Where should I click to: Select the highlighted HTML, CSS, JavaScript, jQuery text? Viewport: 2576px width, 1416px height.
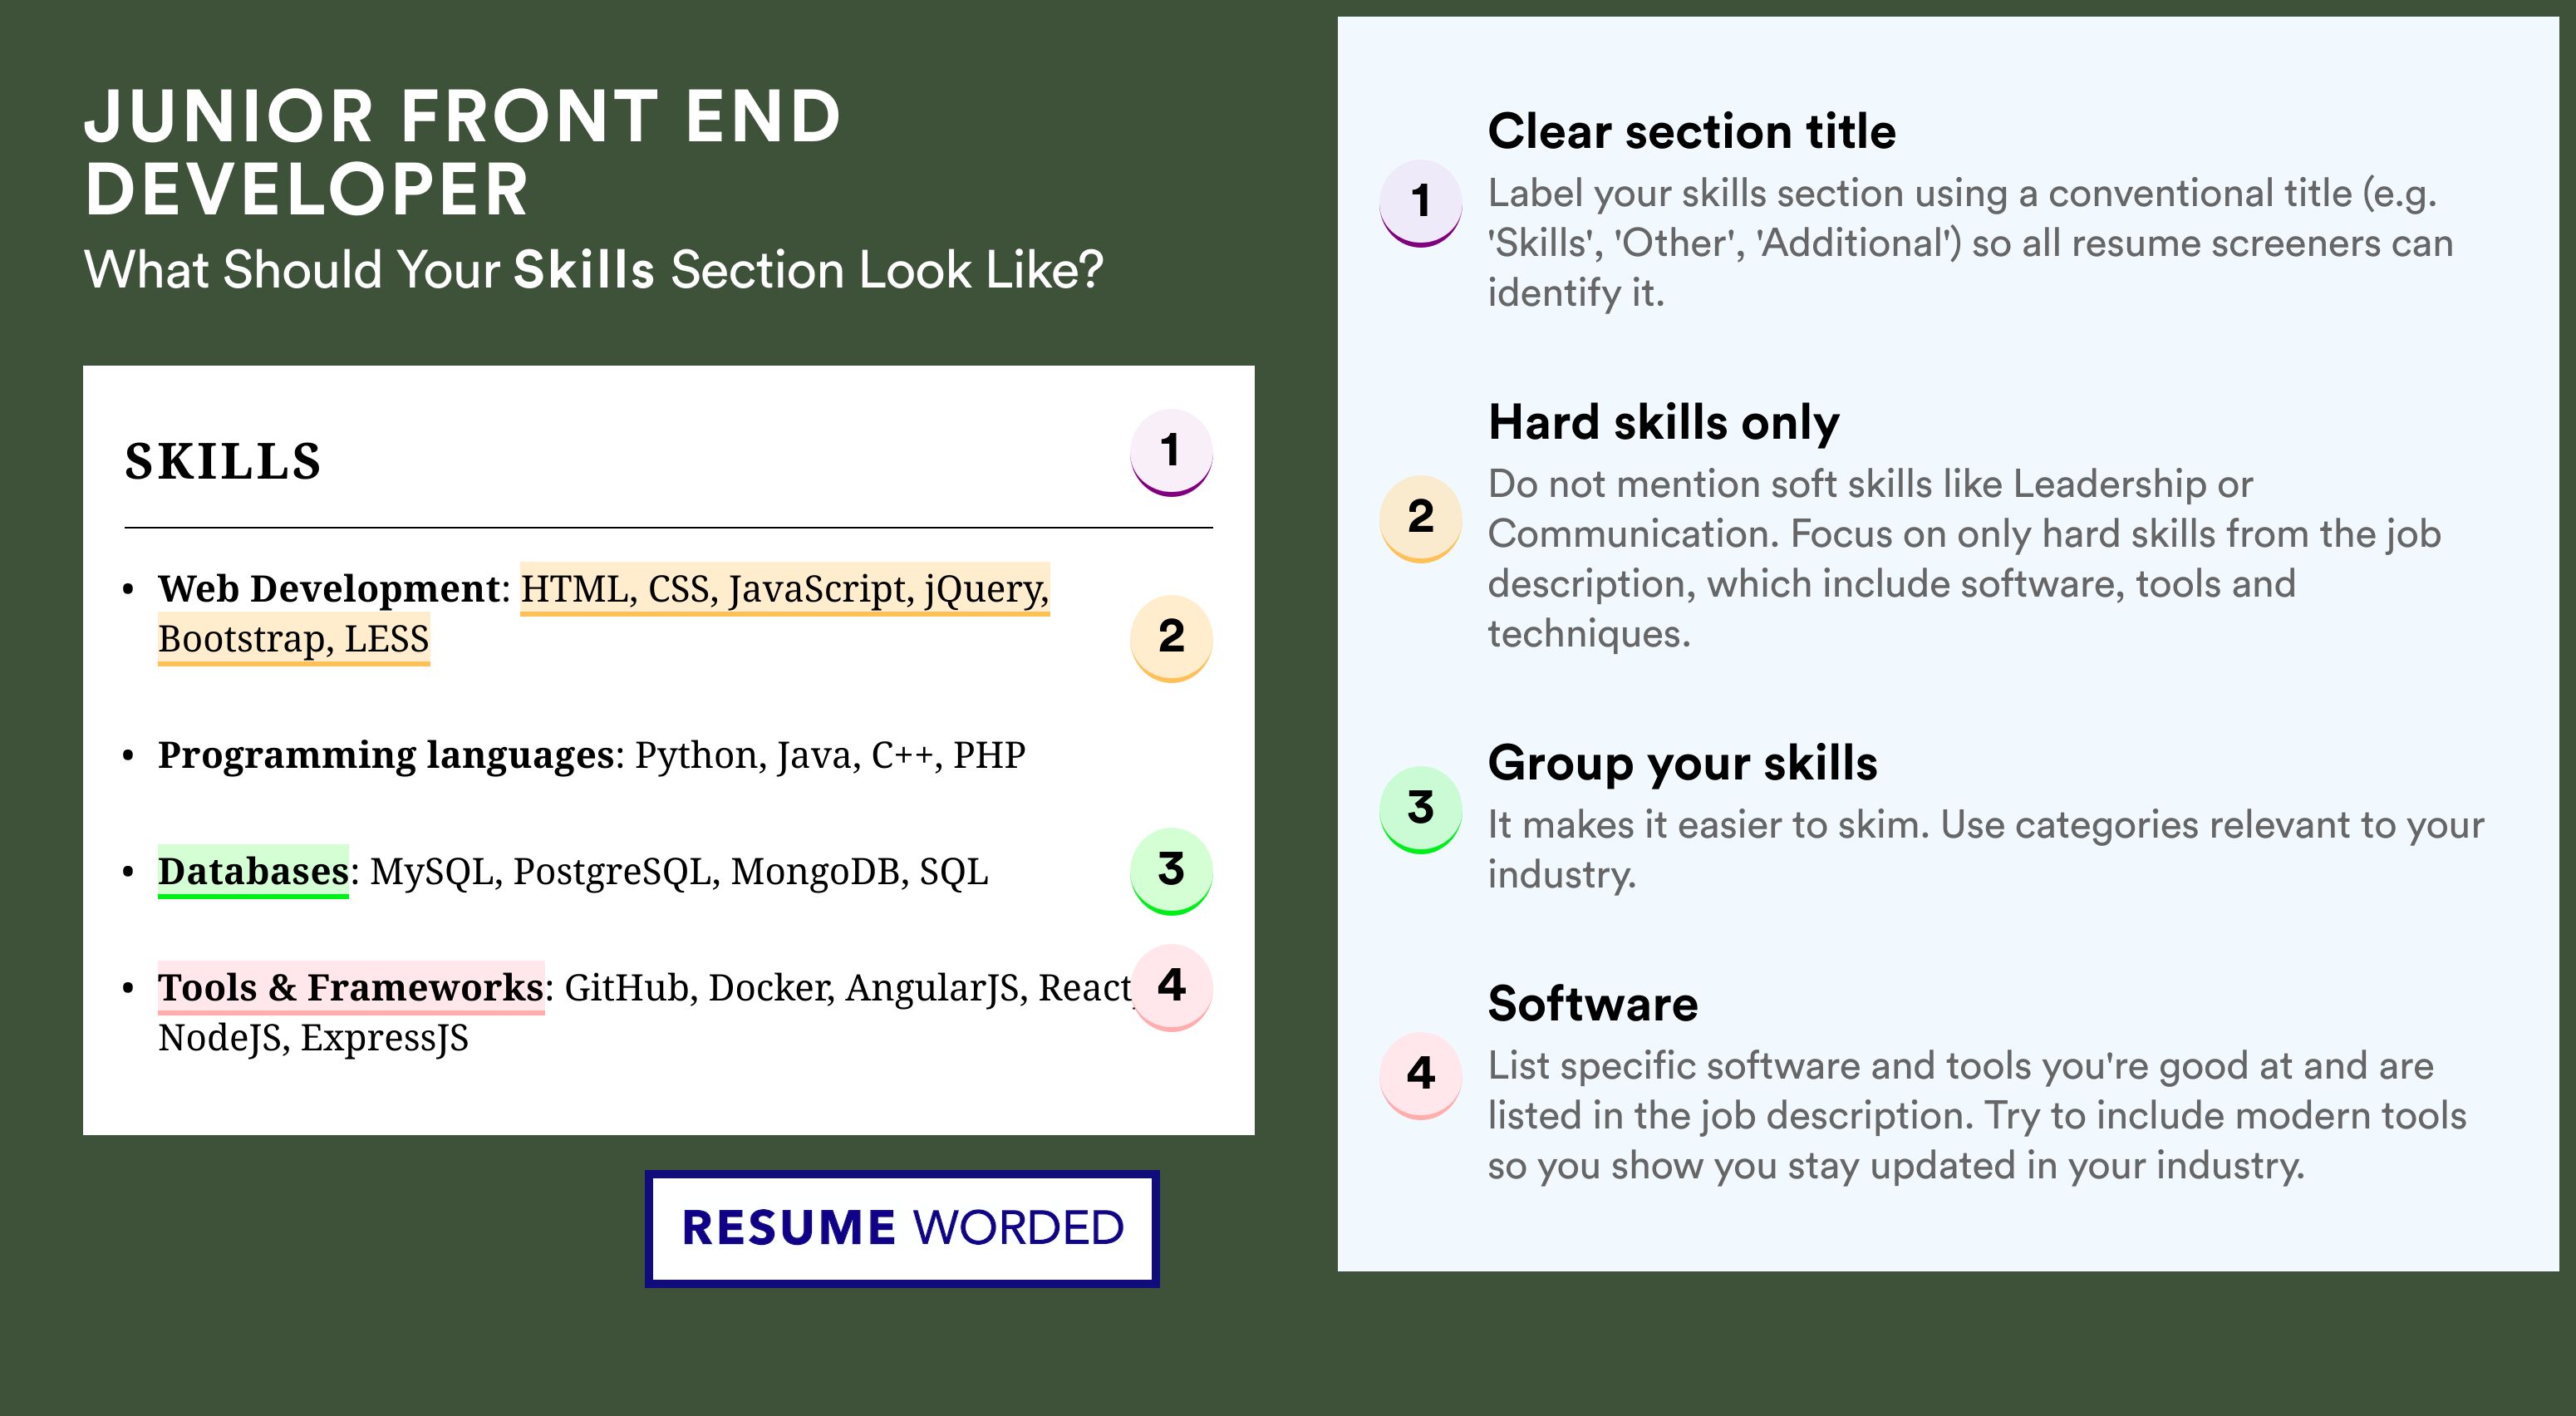click(x=785, y=589)
